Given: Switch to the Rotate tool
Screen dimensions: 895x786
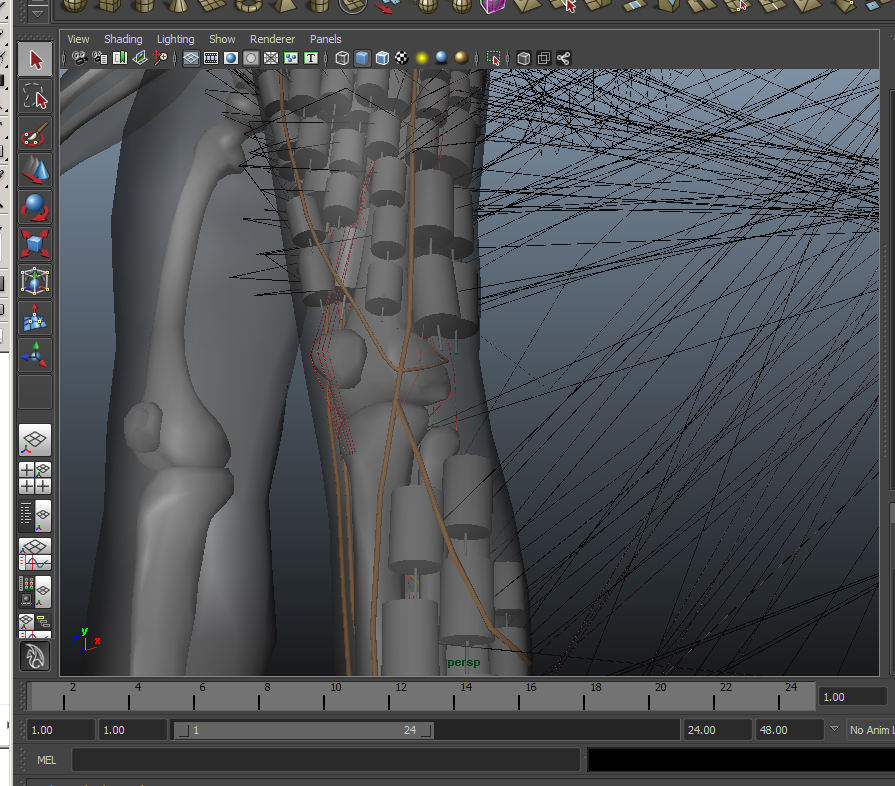Looking at the screenshot, I should (36, 208).
